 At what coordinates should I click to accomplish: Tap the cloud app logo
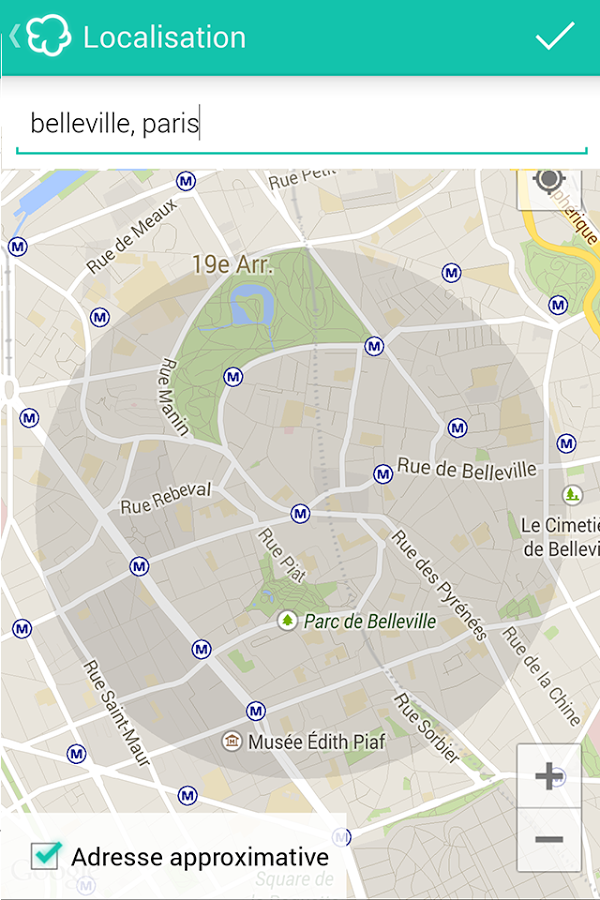48,36
